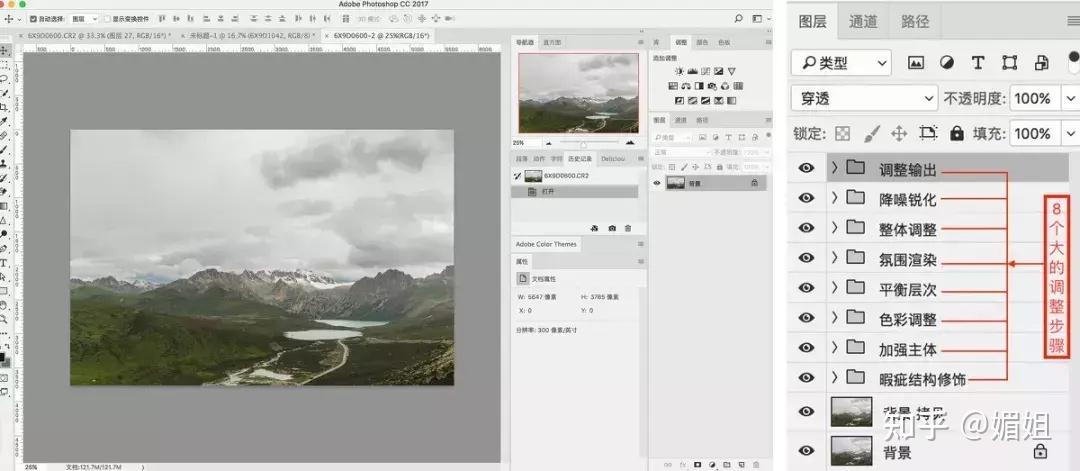Image resolution: width=1080 pixels, height=471 pixels.
Task: Switch to the 路径 tab
Action: pos(915,21)
